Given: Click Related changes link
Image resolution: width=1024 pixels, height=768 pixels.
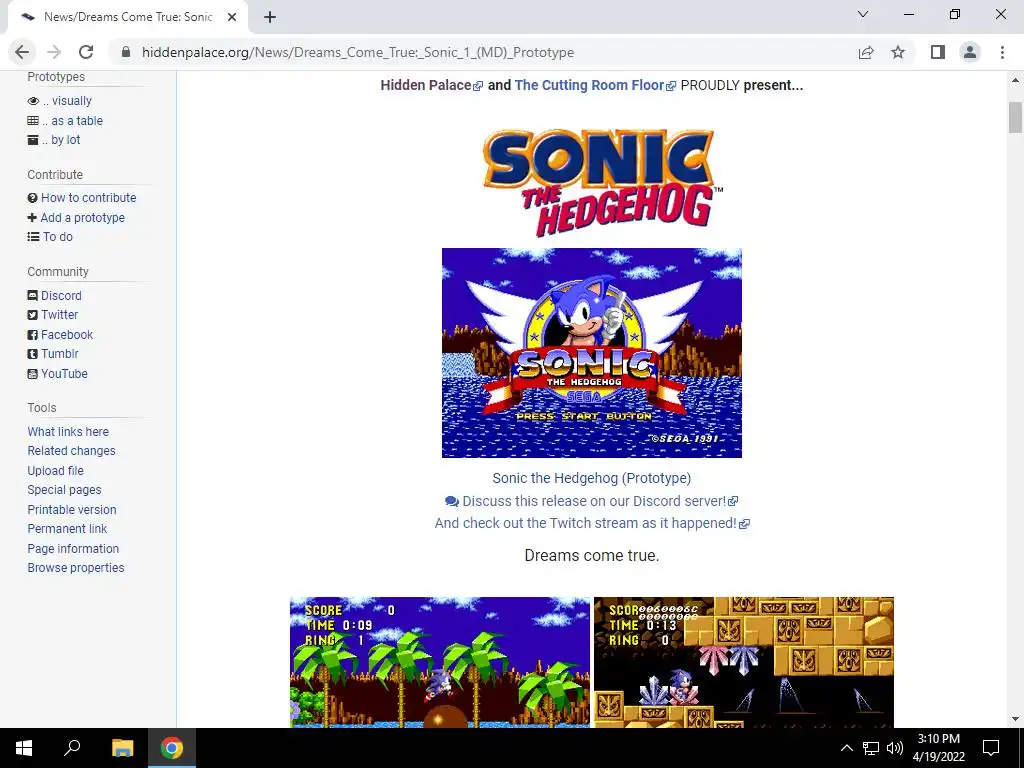Looking at the screenshot, I should tap(71, 451).
